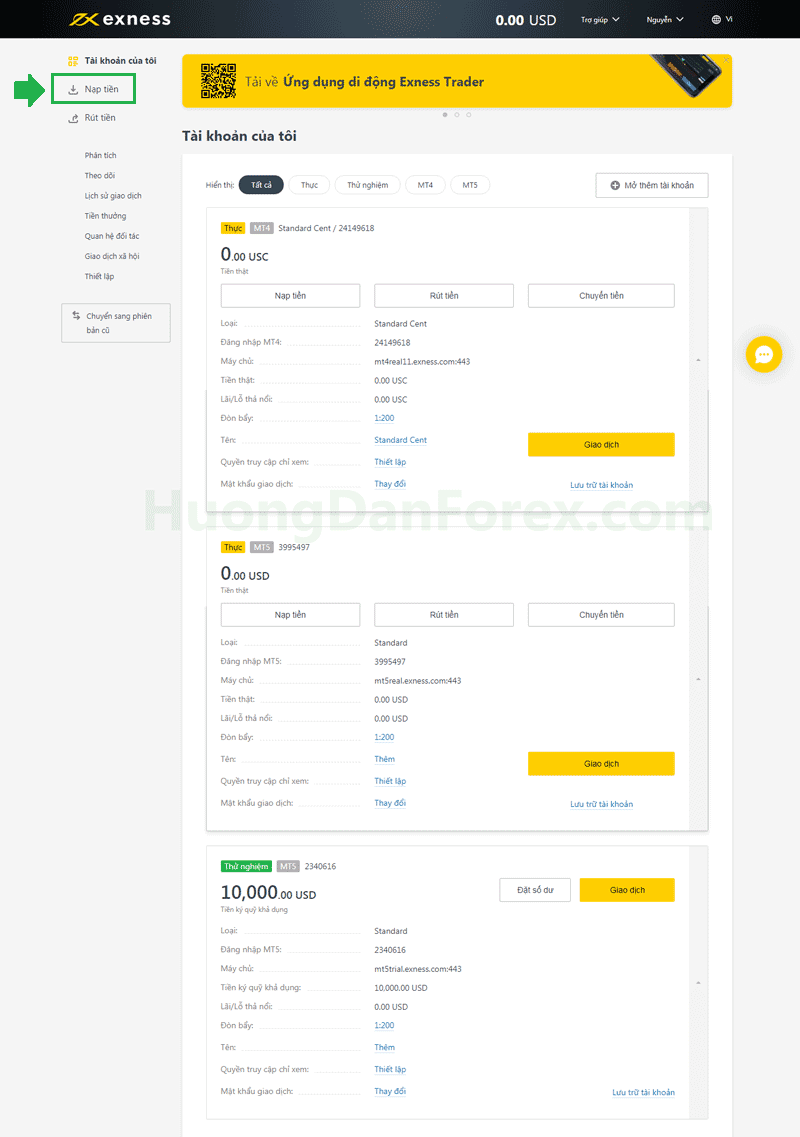Collapse the Standard Cent account card
Image resolution: width=800 pixels, height=1137 pixels.
[x=698, y=360]
